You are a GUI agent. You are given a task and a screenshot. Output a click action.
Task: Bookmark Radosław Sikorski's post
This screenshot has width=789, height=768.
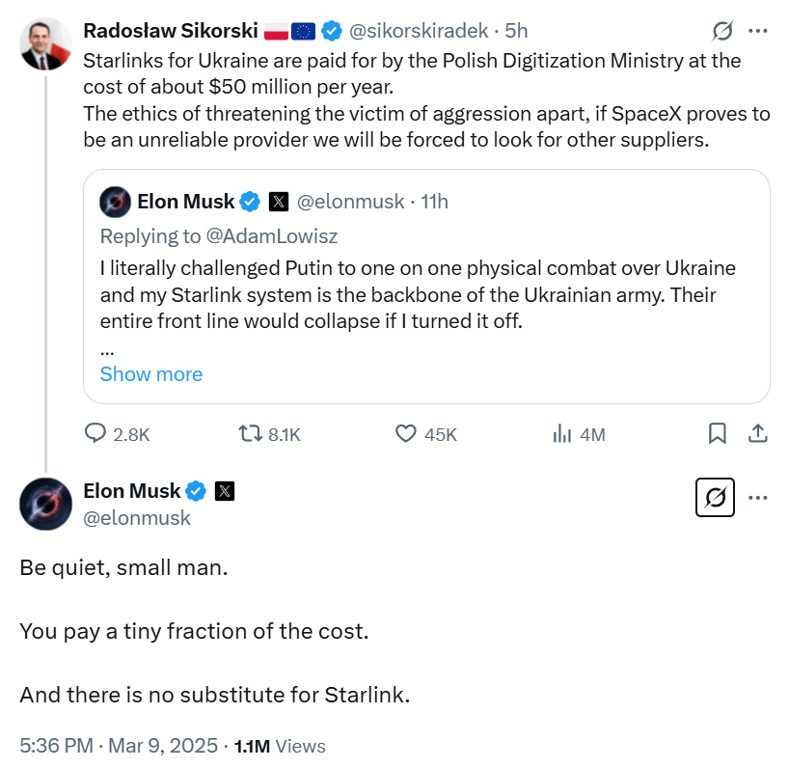pos(717,433)
